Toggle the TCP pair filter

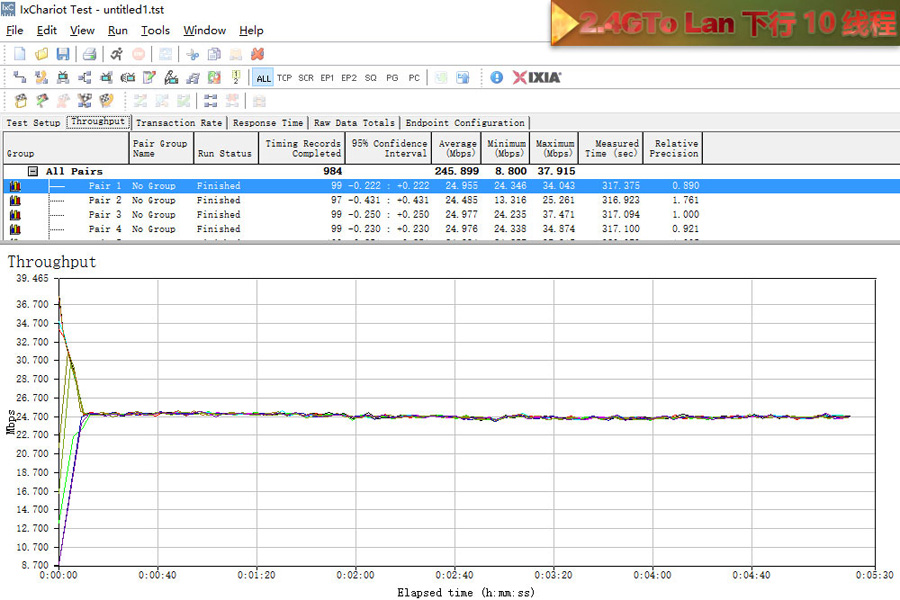coord(284,78)
